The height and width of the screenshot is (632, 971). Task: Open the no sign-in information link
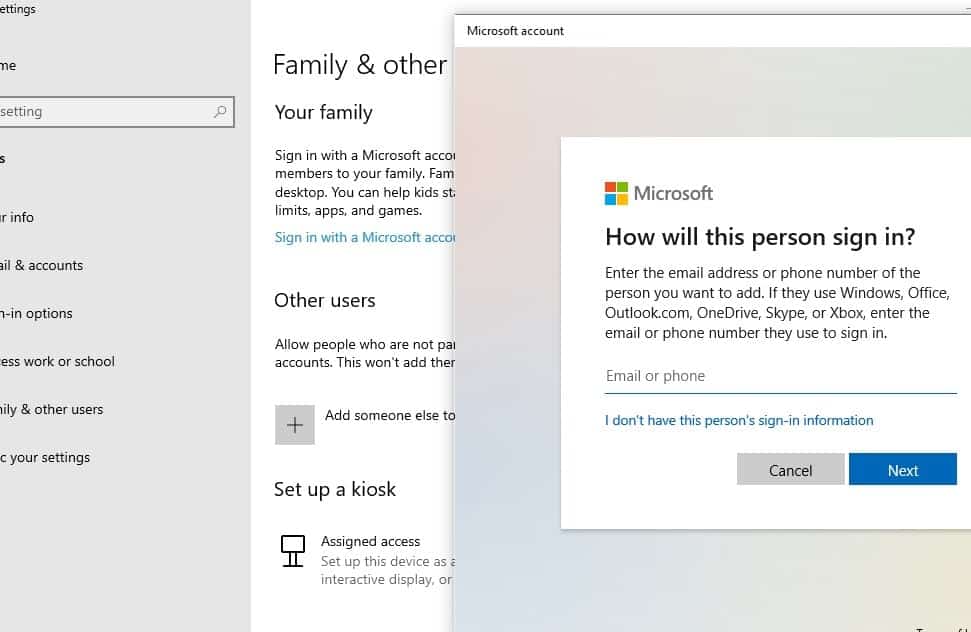(x=739, y=421)
